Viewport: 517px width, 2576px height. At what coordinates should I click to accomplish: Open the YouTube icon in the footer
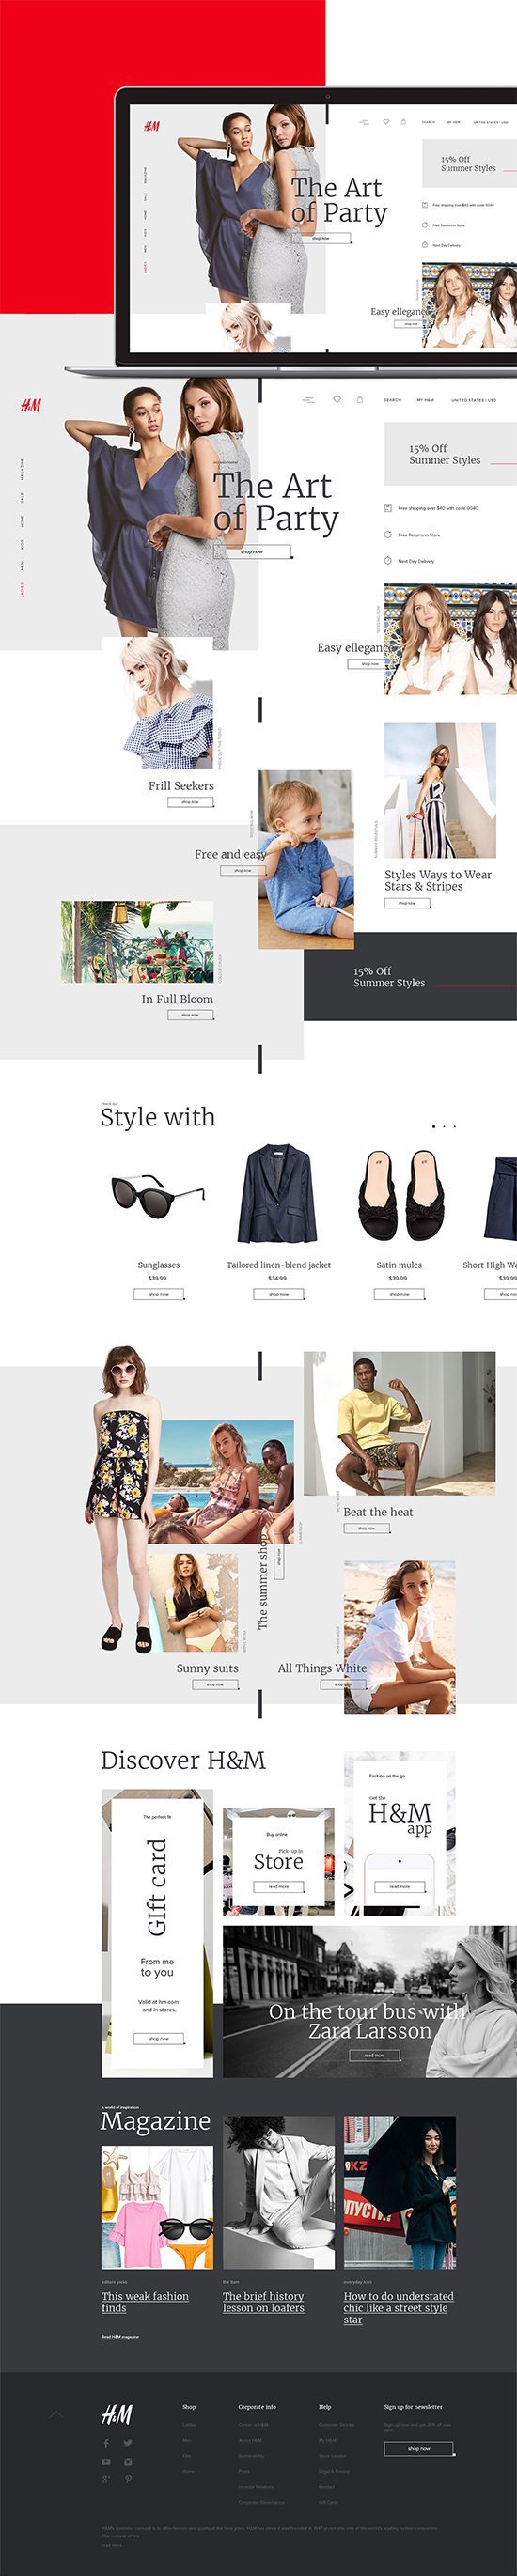[x=106, y=2462]
